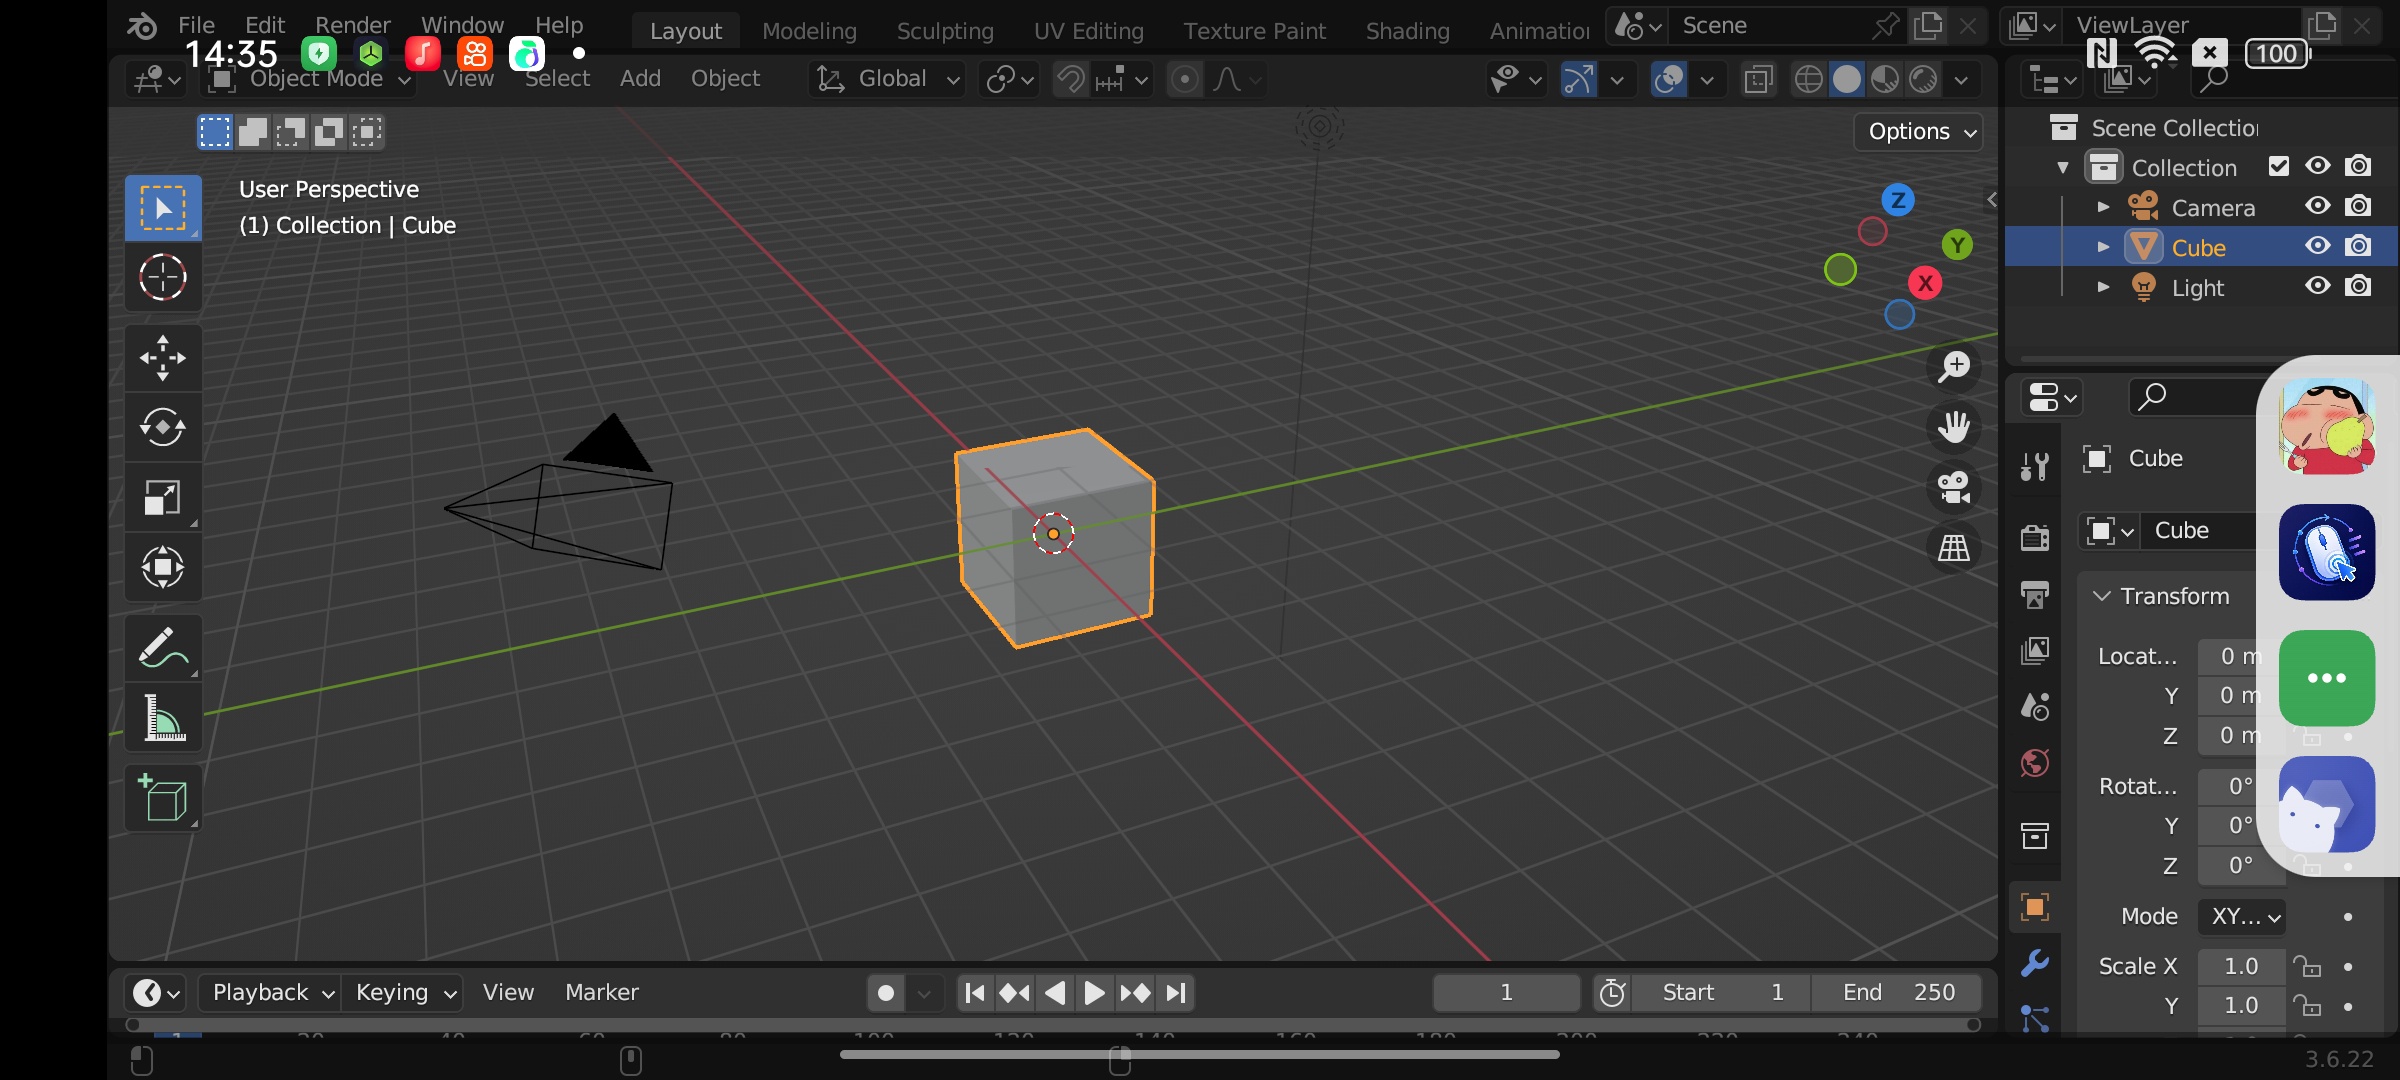This screenshot has width=2400, height=1080.
Task: Expand the Cube tree item
Action: 2103,247
